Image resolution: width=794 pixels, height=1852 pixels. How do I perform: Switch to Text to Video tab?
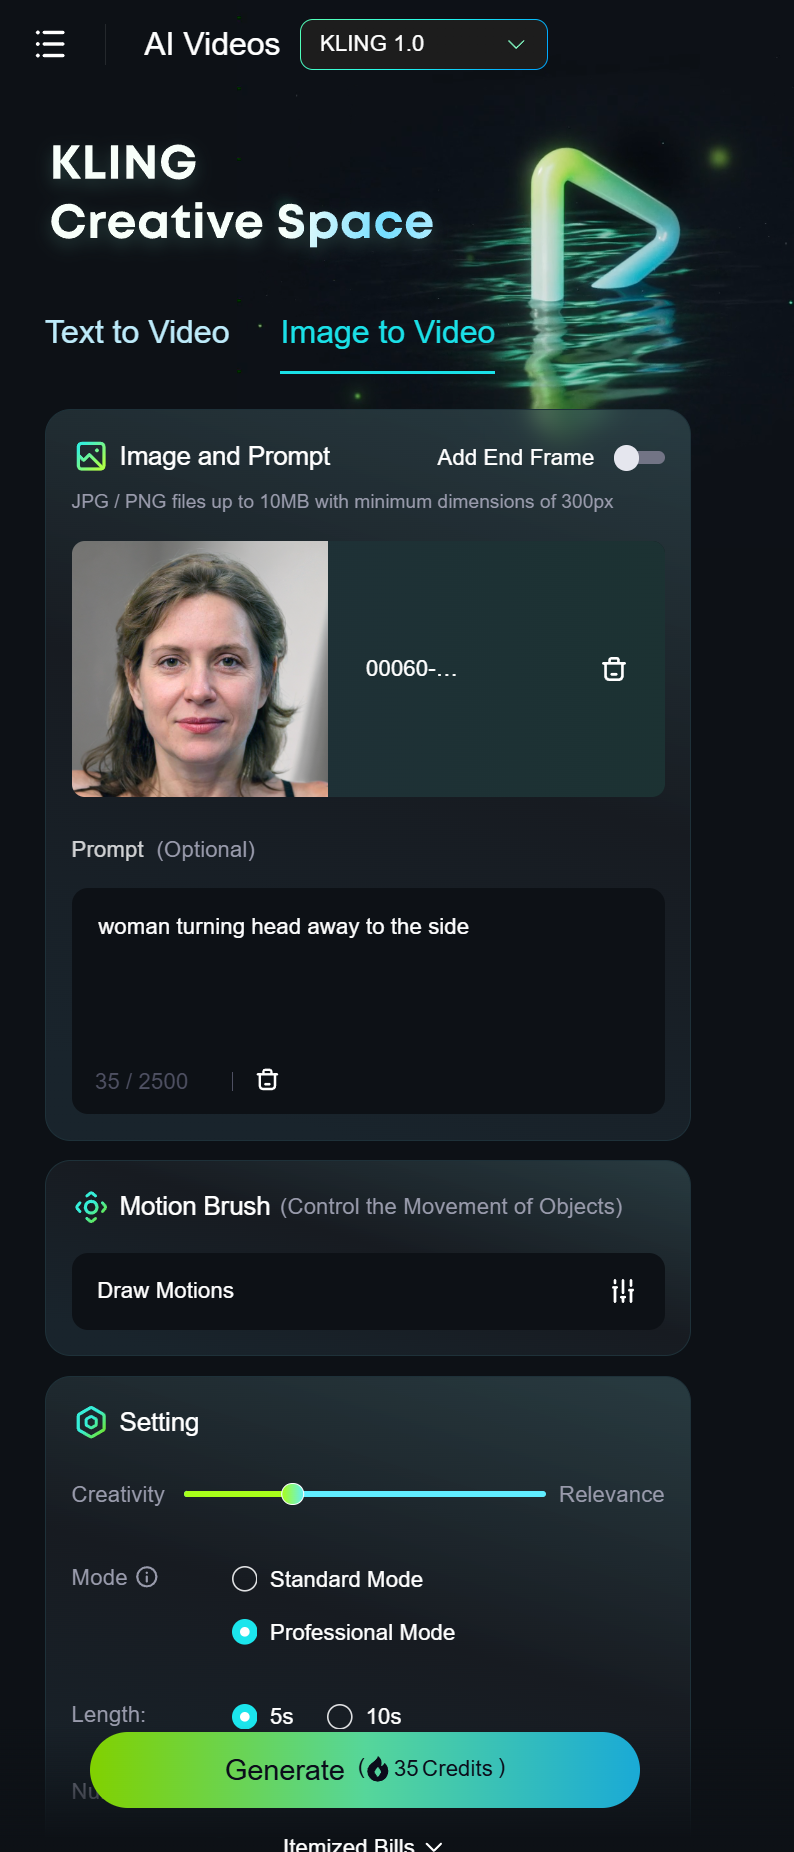click(x=138, y=332)
